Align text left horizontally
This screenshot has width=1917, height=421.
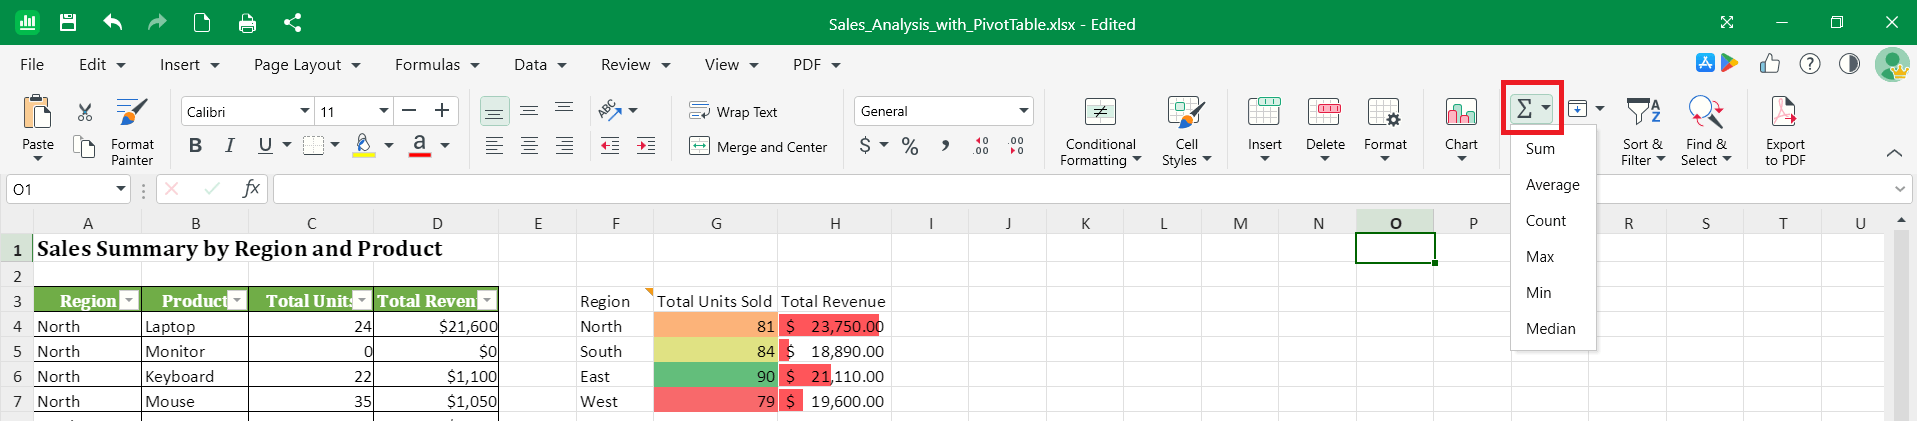pos(494,146)
